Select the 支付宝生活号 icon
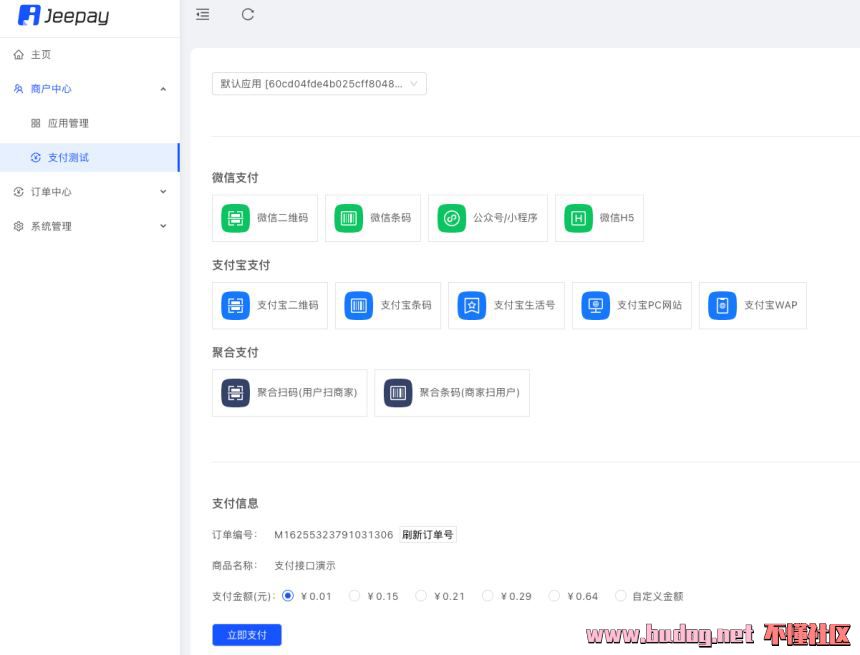Viewport: 860px width, 655px height. [x=472, y=306]
